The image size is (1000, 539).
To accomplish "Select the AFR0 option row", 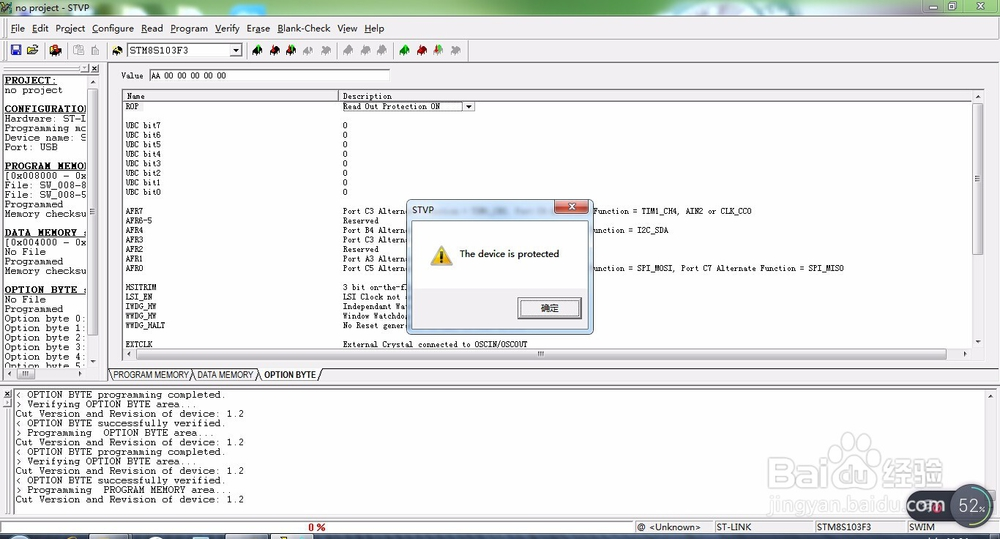I will click(134, 269).
